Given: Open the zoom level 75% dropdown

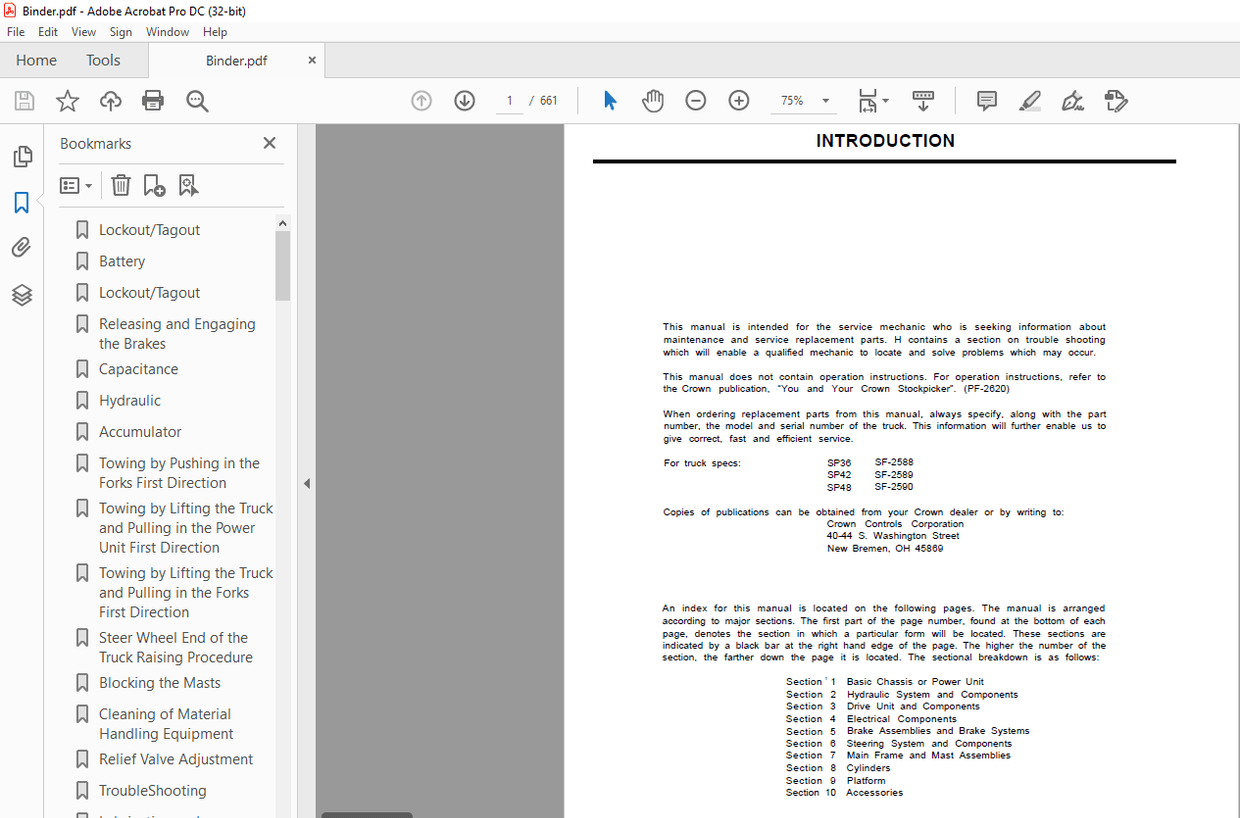Looking at the screenshot, I should pyautogui.click(x=826, y=101).
